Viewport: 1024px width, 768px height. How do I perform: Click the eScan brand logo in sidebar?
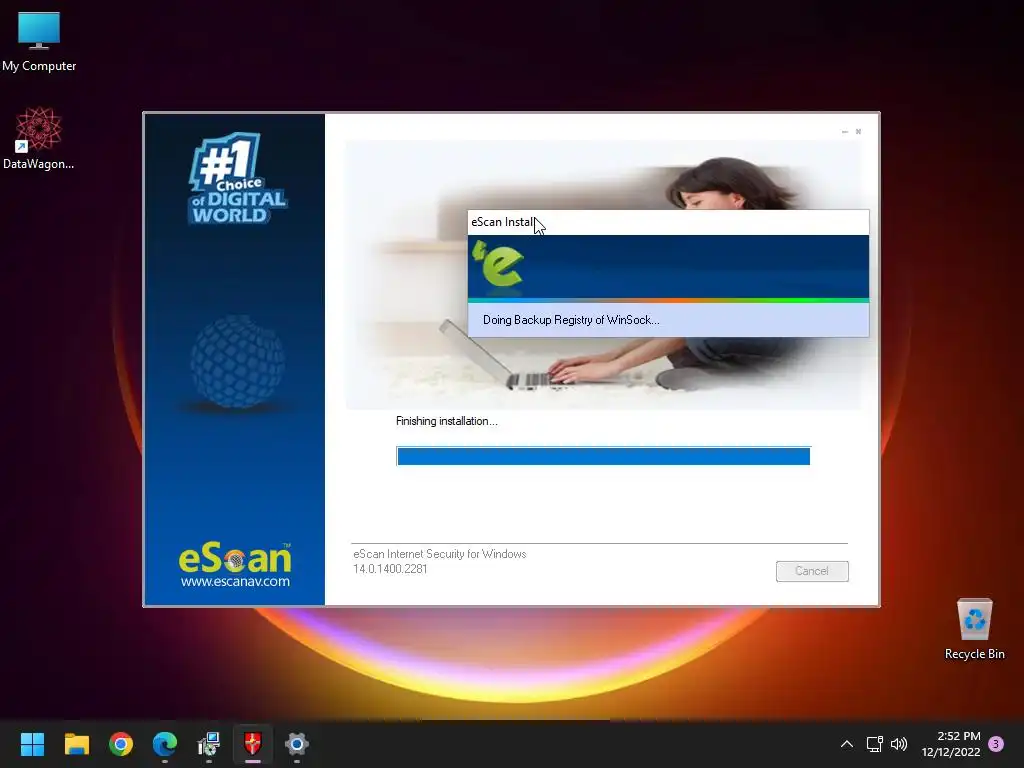coord(235,558)
